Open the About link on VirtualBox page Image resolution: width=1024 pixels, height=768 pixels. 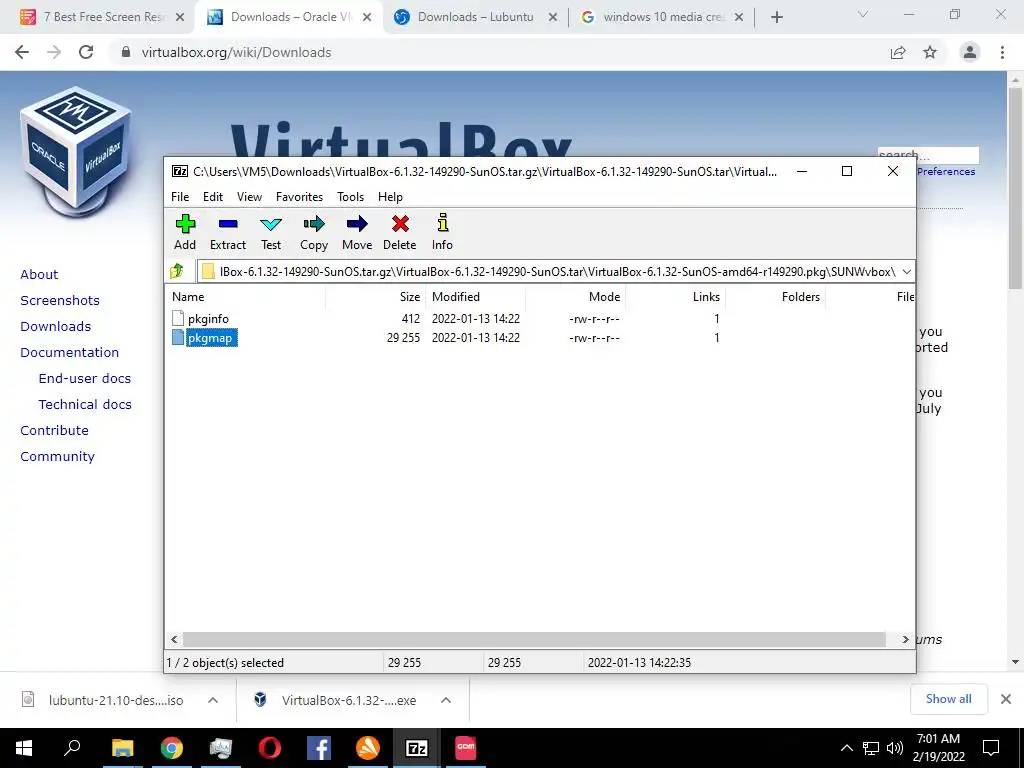tap(39, 274)
